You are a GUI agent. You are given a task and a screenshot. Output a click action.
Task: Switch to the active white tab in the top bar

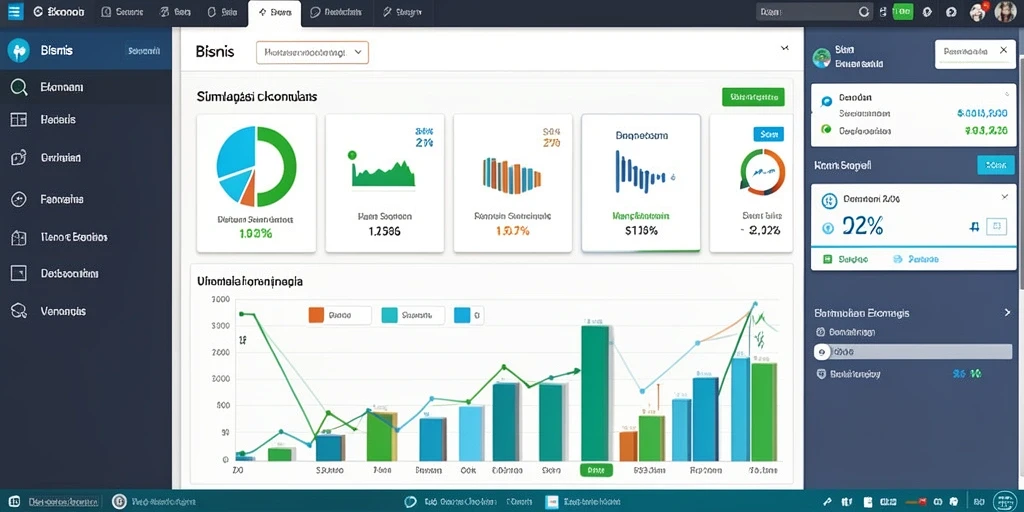point(274,12)
